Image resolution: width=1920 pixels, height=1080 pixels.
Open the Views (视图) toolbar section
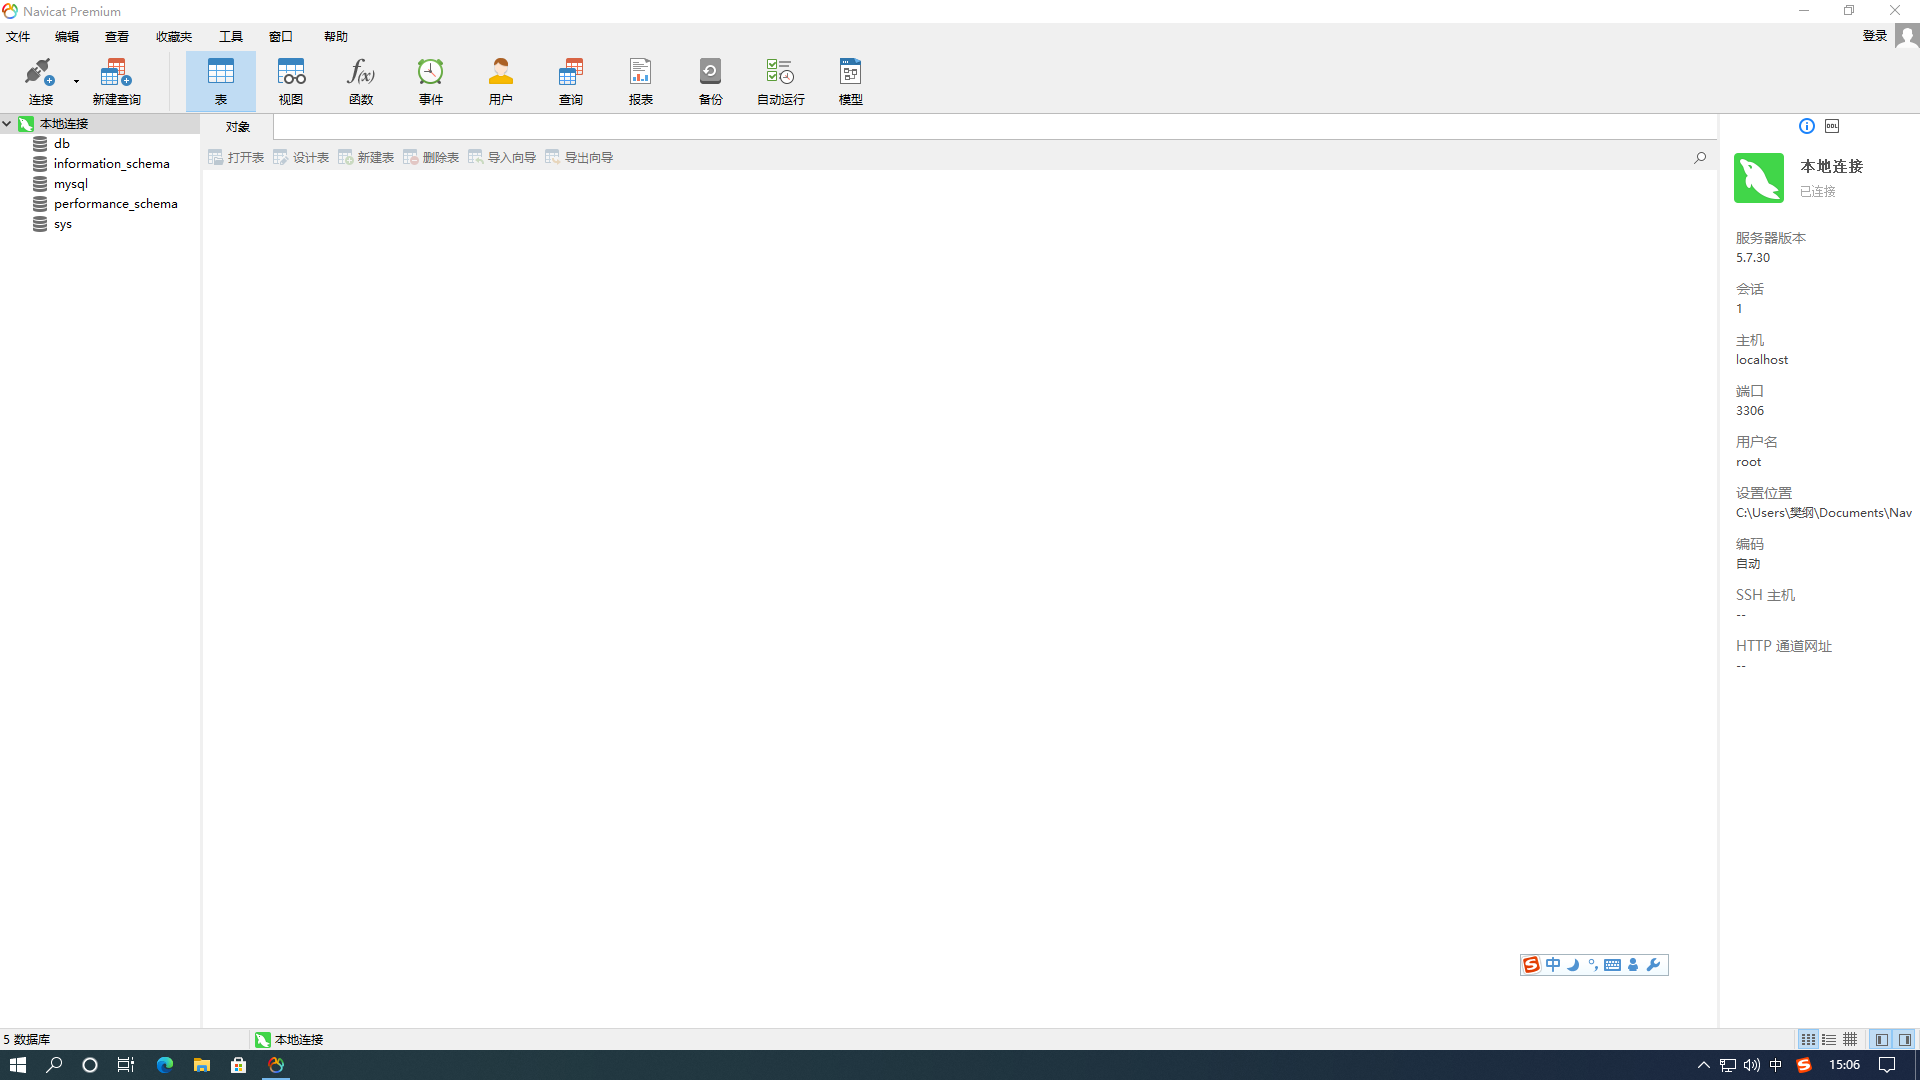290,80
